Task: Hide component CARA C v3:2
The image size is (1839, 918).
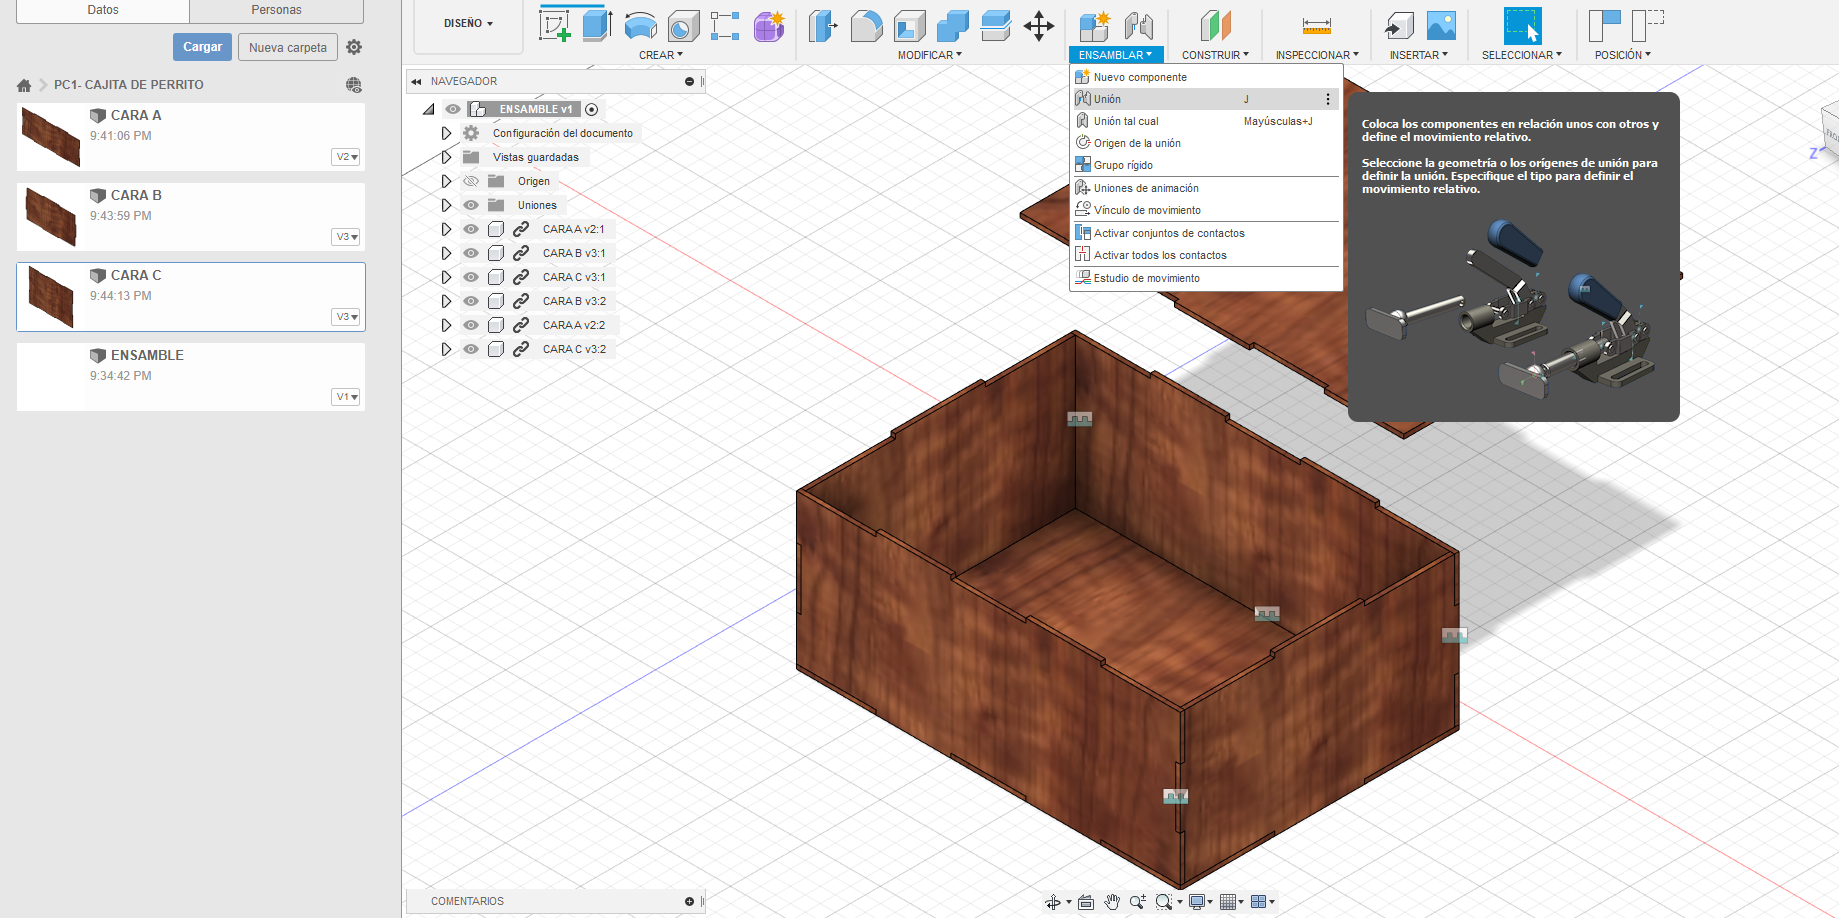Action: 471,349
